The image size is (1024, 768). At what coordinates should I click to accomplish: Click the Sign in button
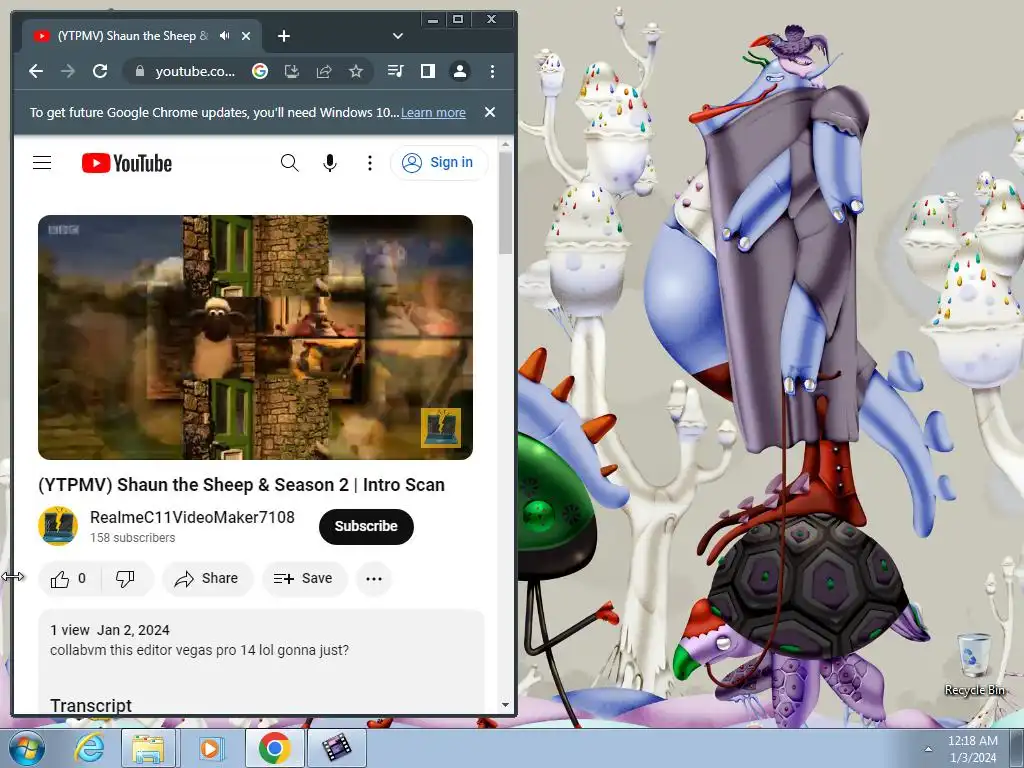click(x=439, y=163)
